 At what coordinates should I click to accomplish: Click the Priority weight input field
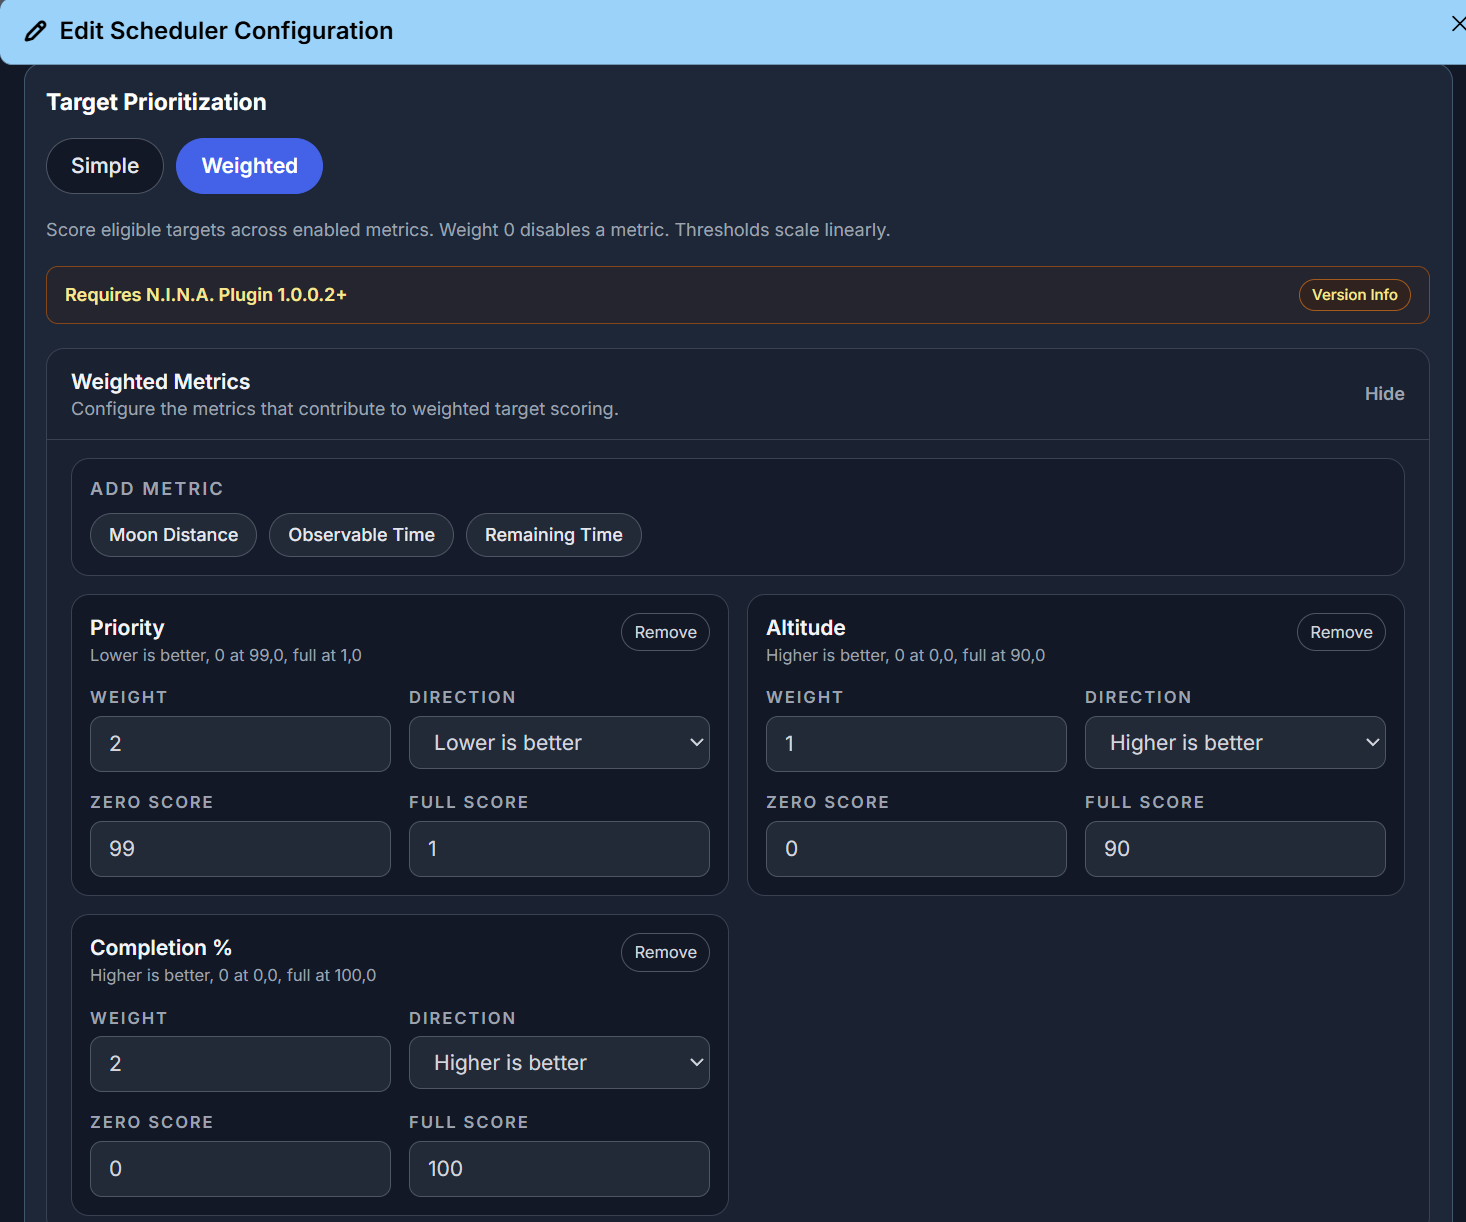click(240, 744)
